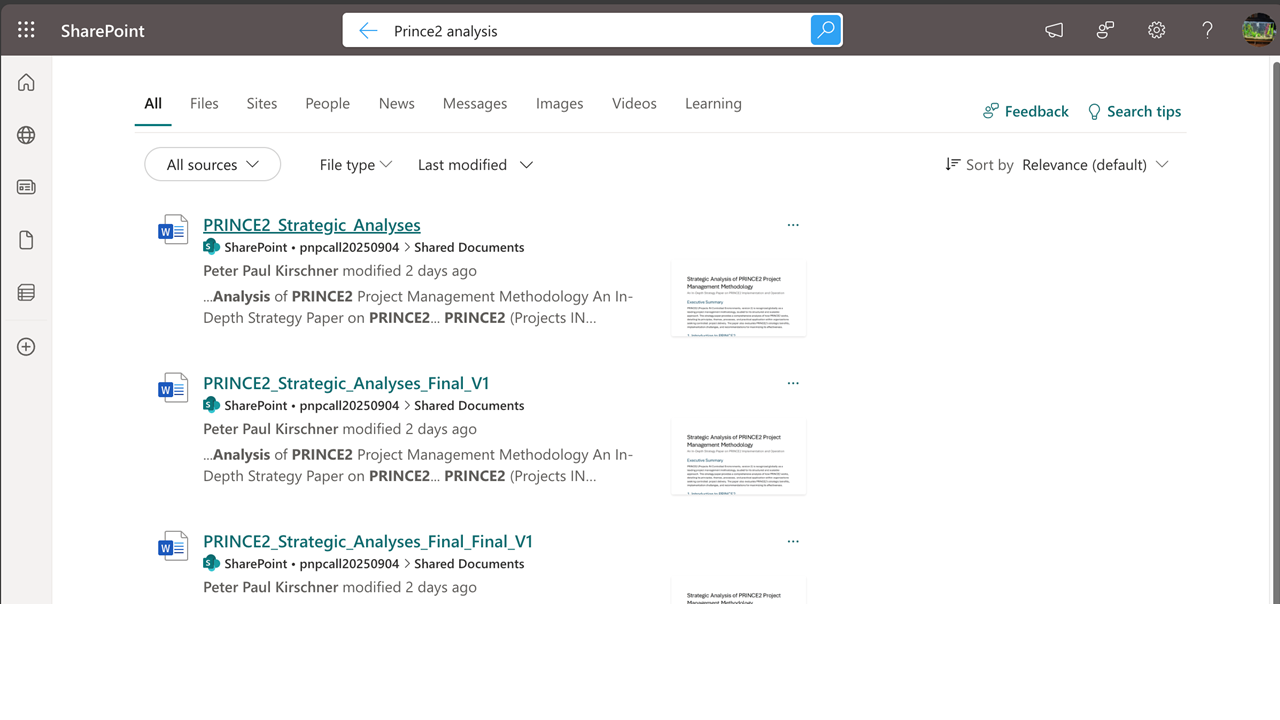Open the news icon in left rail
This screenshot has height=720, width=1280.
(26, 187)
